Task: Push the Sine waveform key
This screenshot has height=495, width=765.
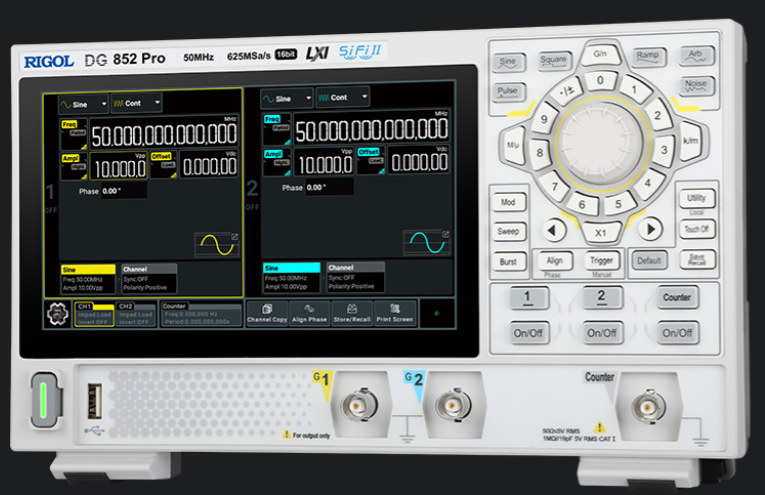Action: tap(508, 62)
